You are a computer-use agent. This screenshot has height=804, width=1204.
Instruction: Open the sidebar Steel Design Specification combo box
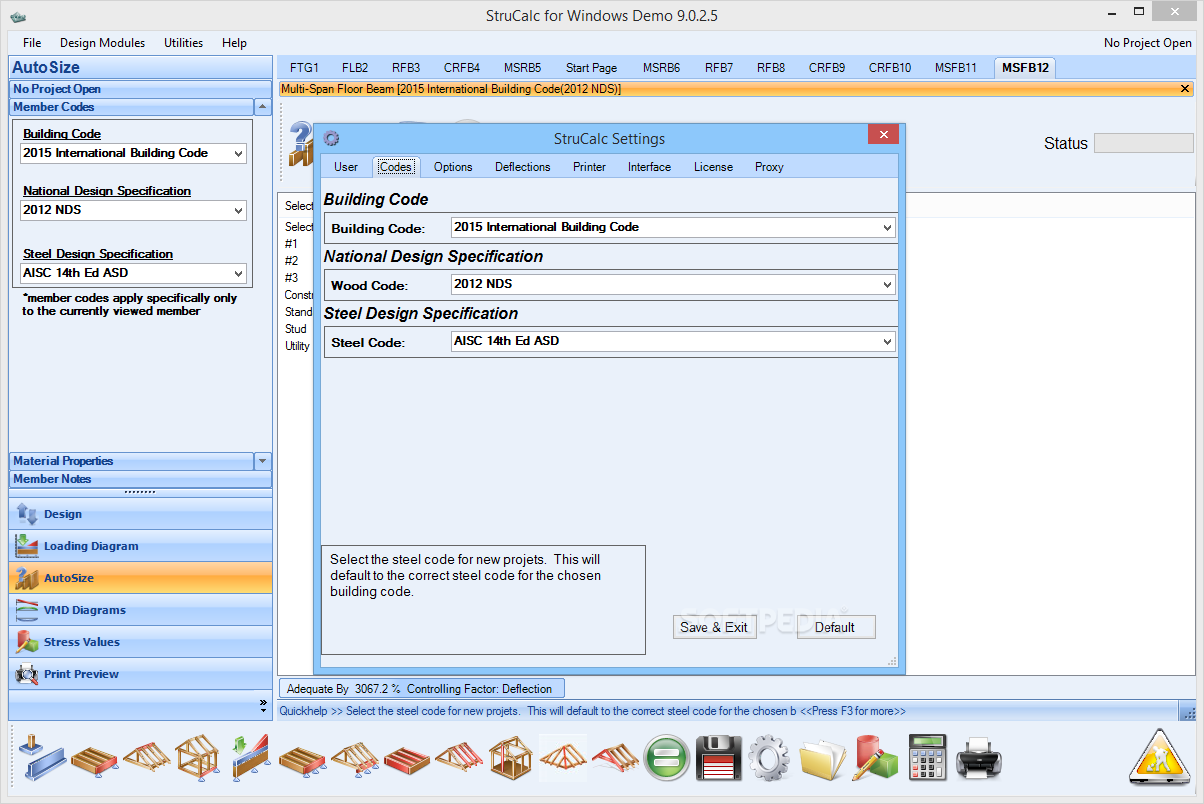133,273
